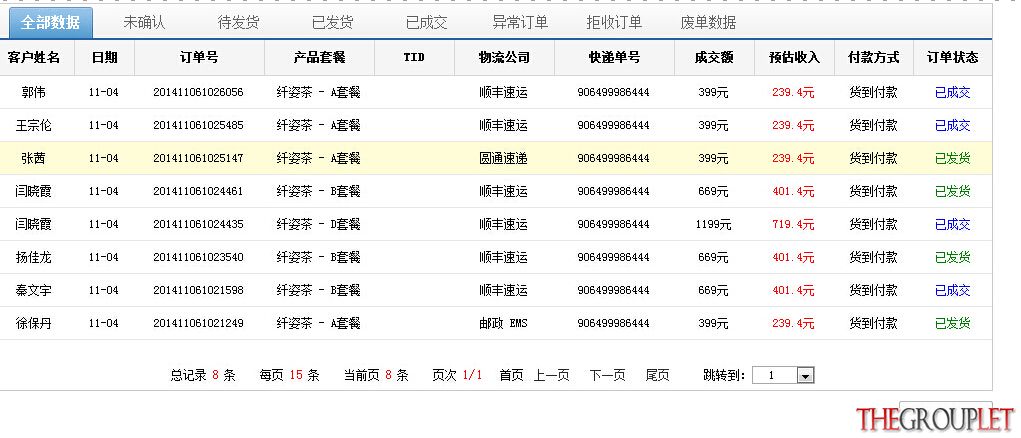Open the 跳转到 page dropdown

pyautogui.click(x=783, y=376)
